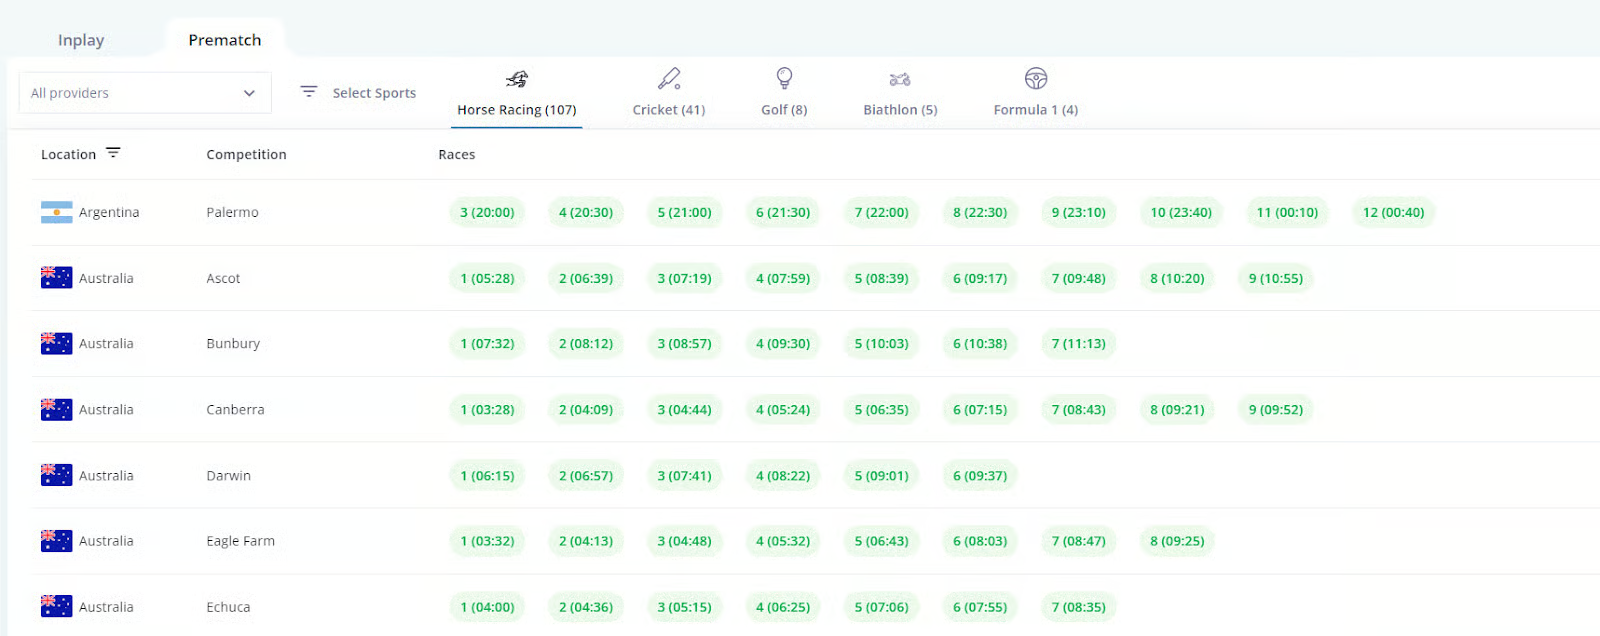The image size is (1600, 636).
Task: Click the Argentina flag icon
Action: coord(56,212)
